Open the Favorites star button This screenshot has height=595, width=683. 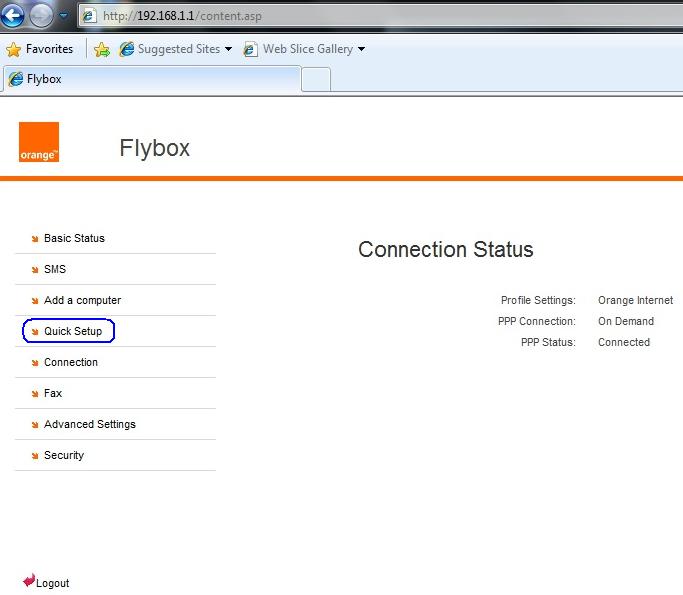(40, 49)
